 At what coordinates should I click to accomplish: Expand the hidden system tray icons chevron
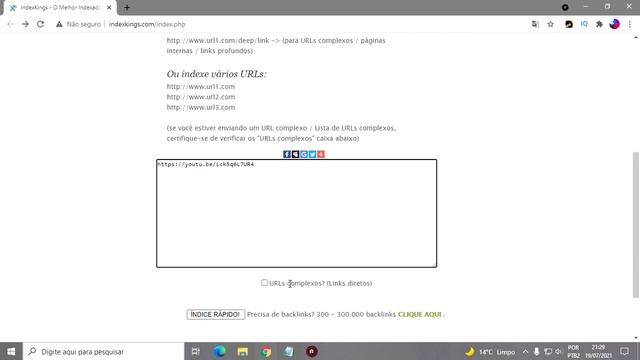(x=525, y=351)
